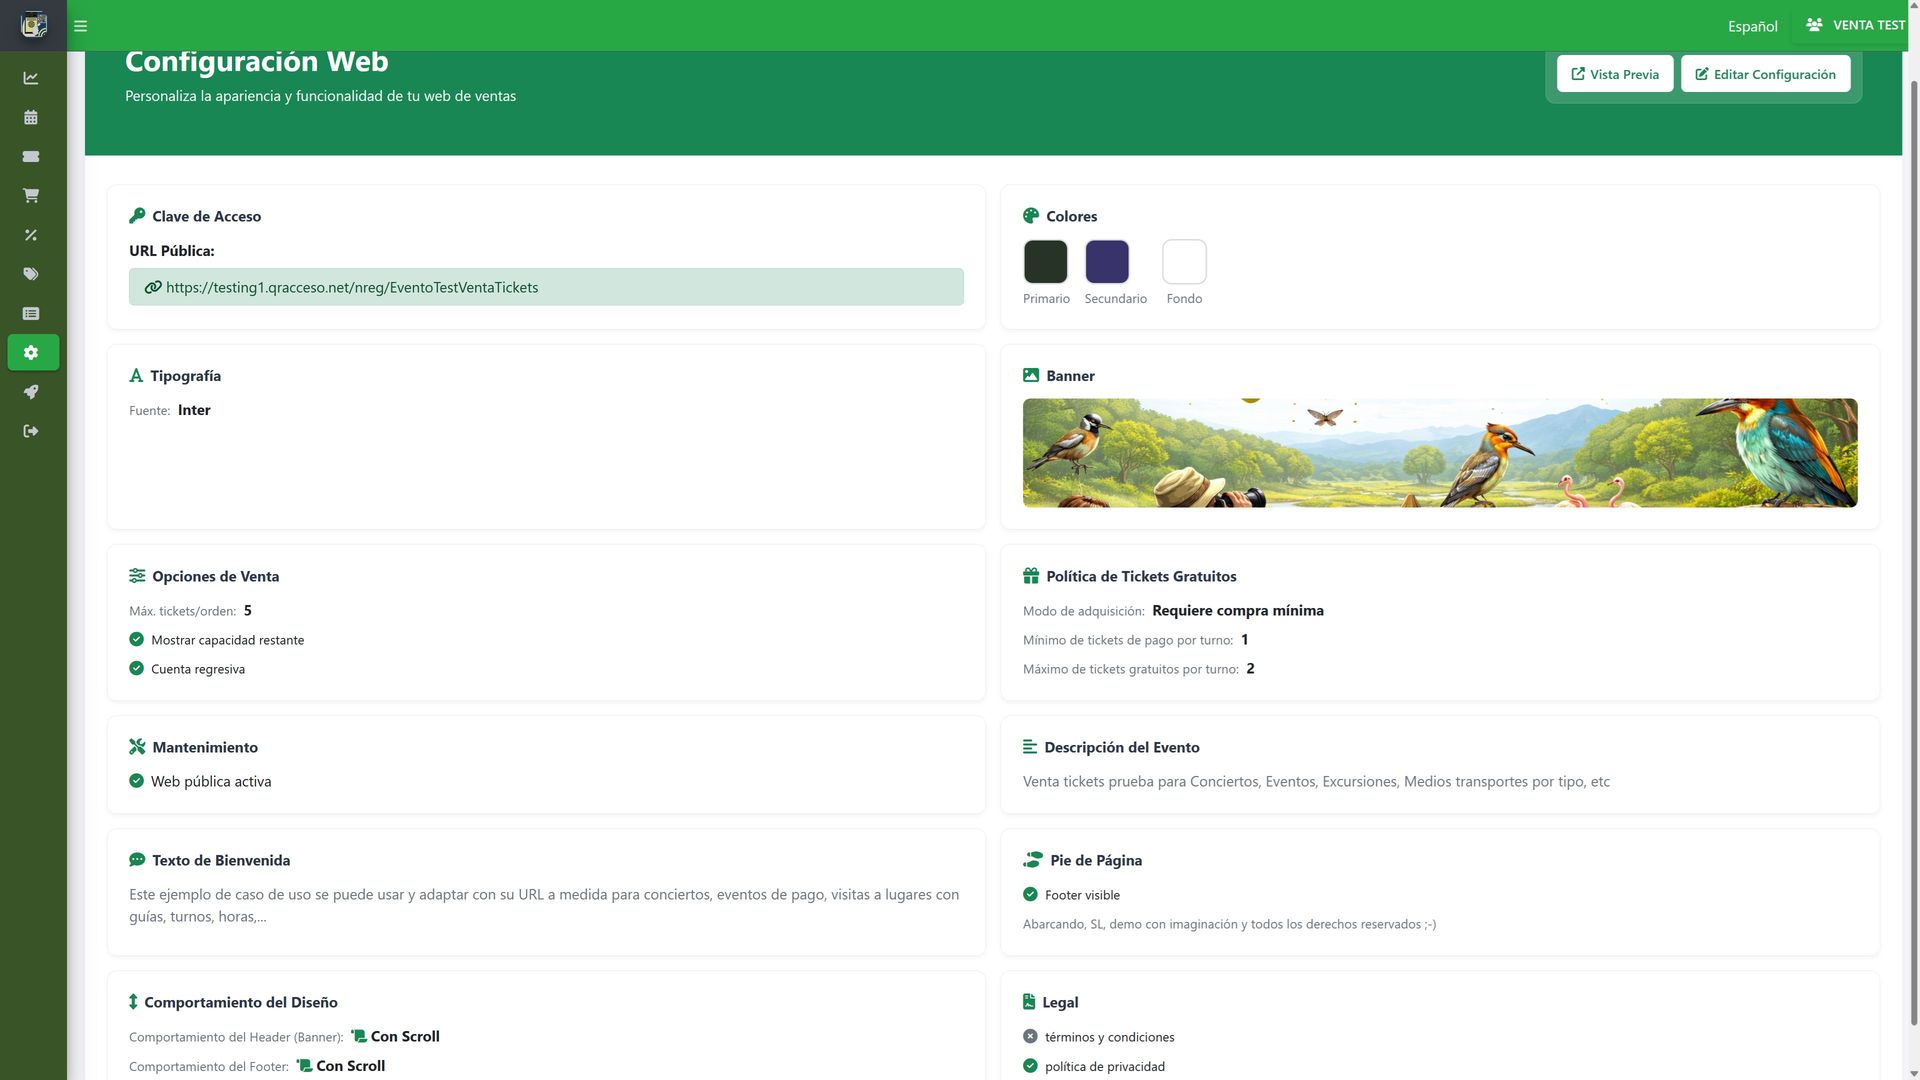Click the Primario color swatch
Image resolution: width=1920 pixels, height=1080 pixels.
point(1045,262)
